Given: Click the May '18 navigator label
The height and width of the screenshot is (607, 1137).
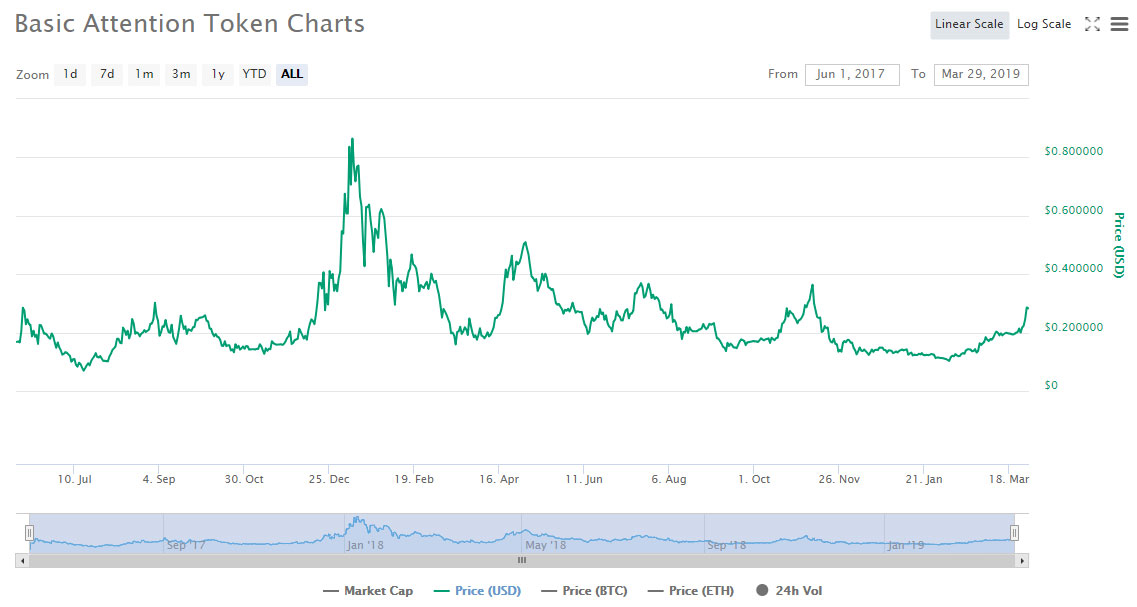Looking at the screenshot, I should coord(546,545).
